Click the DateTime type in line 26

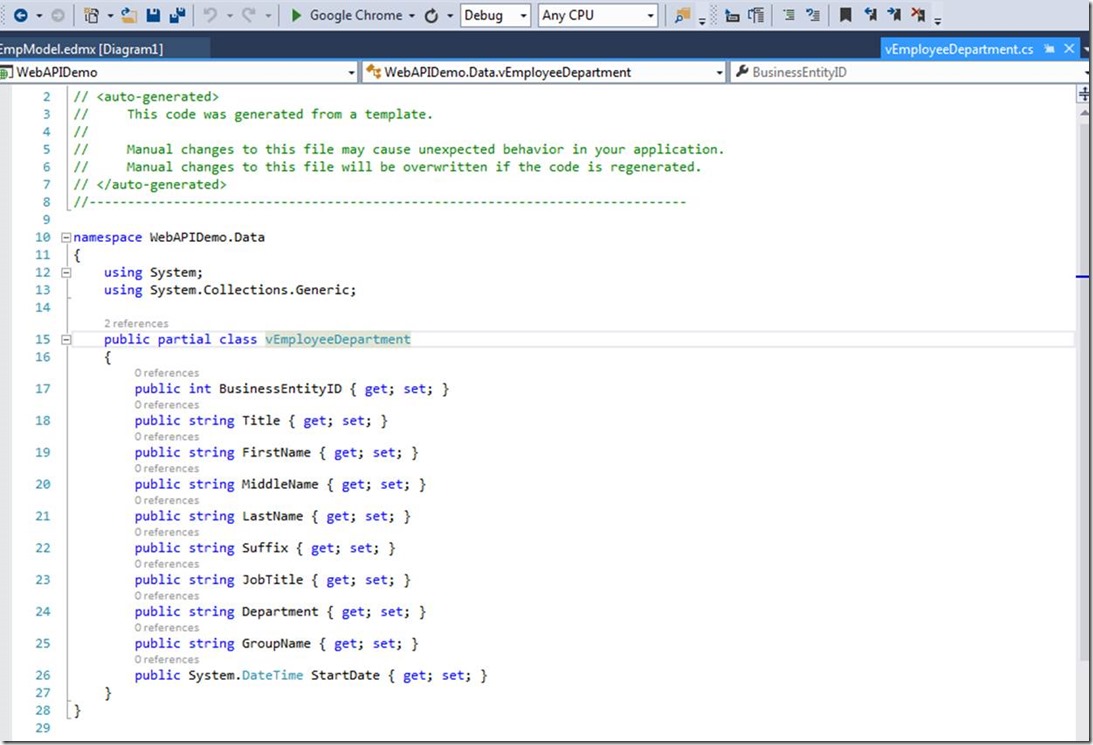[273, 675]
